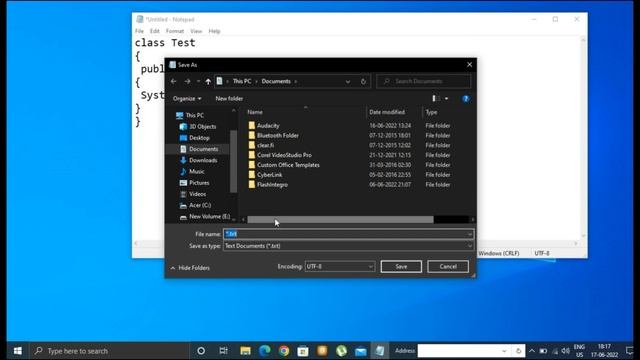This screenshot has height=360, width=640.
Task: Open the Windows Start menu
Action: (x=18, y=351)
